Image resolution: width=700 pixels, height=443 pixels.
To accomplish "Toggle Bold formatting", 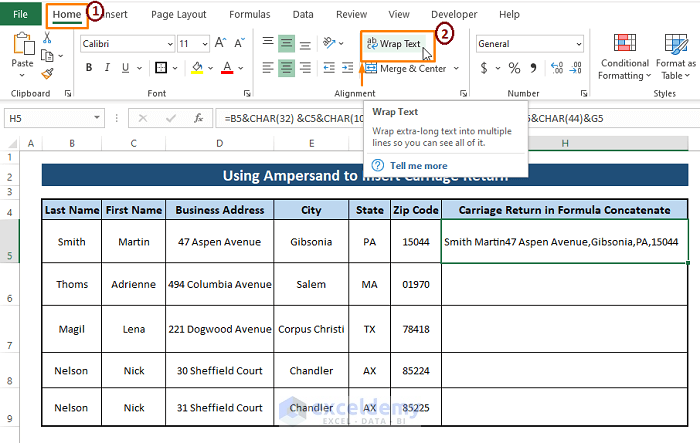I will pyautogui.click(x=89, y=68).
